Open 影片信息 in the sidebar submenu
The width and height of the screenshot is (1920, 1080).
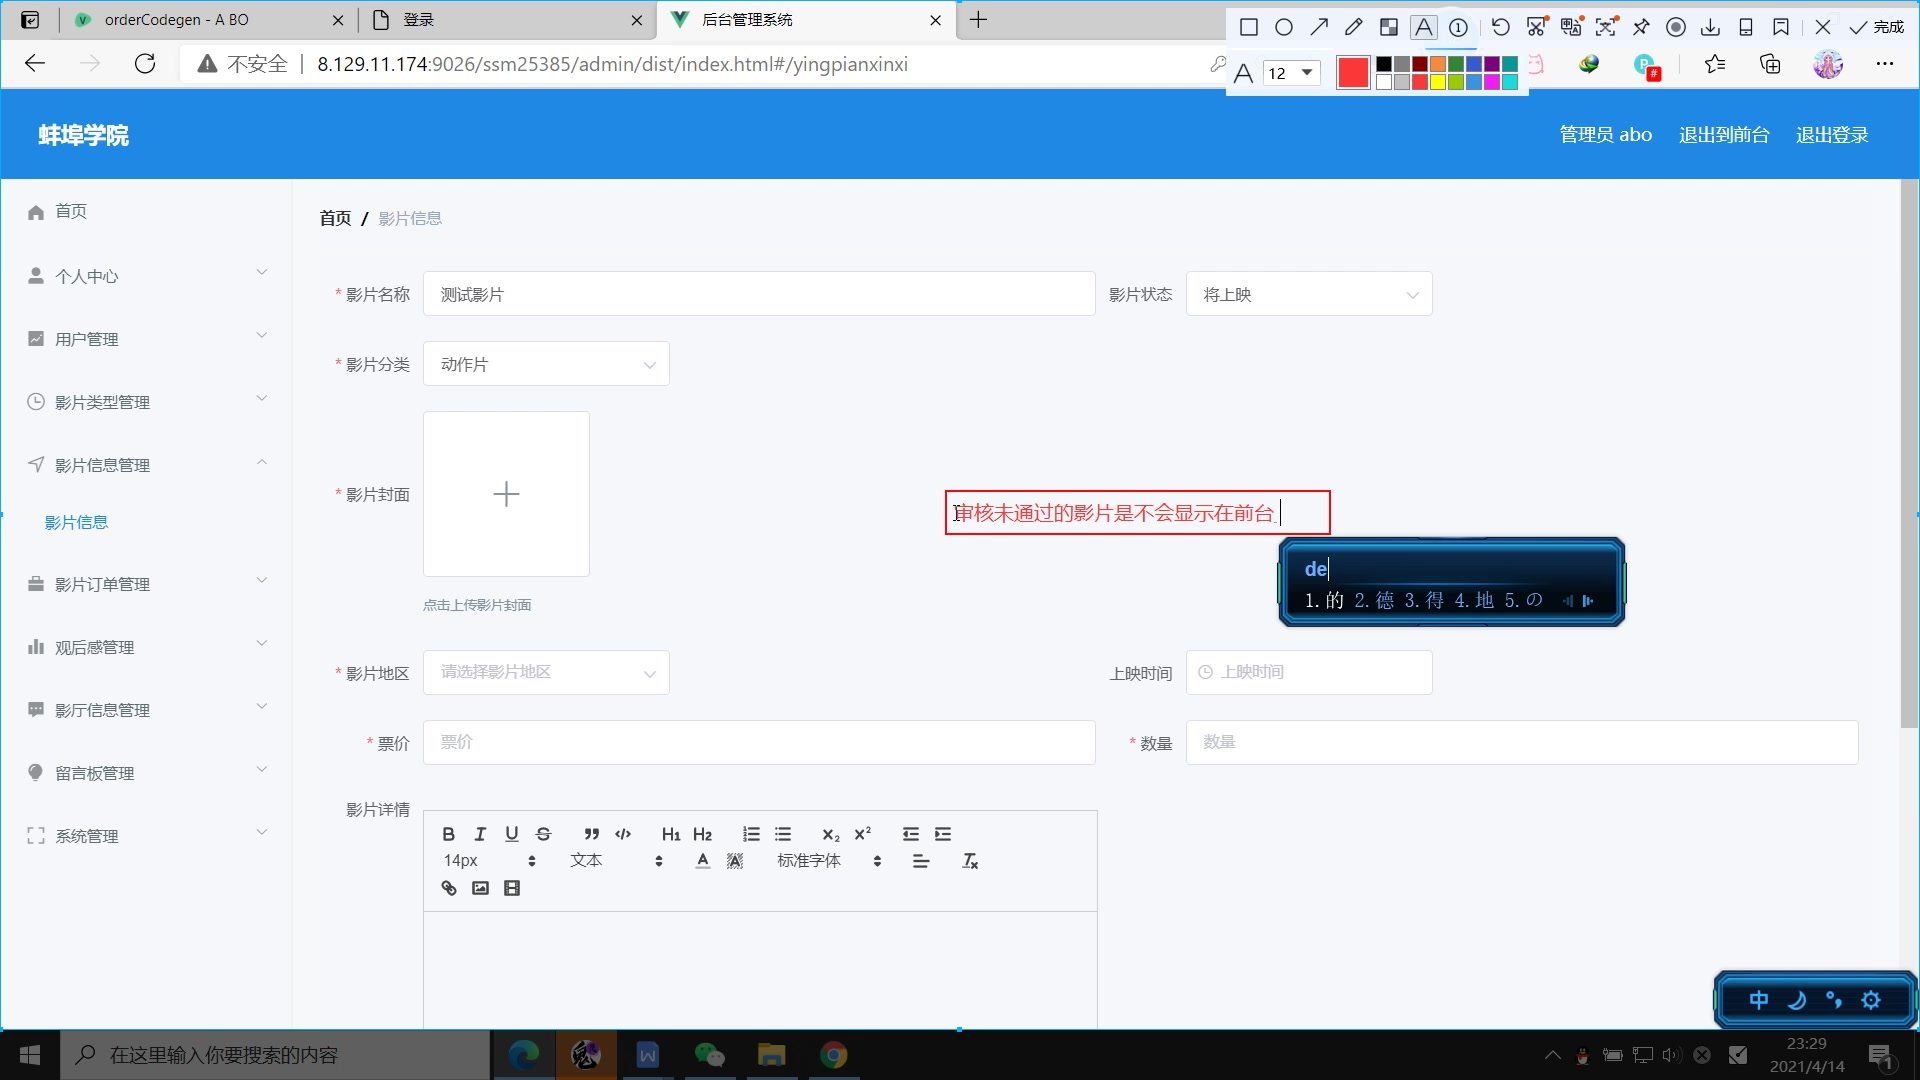(x=76, y=522)
